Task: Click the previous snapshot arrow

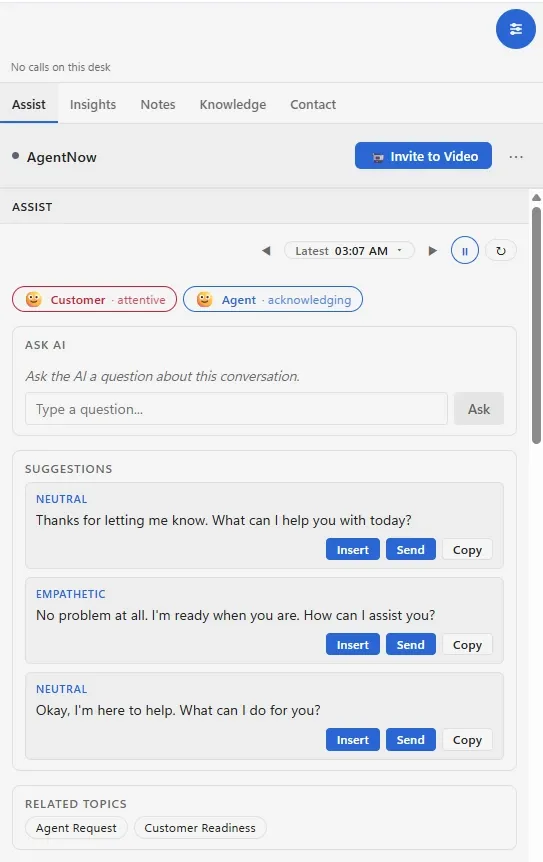Action: [x=267, y=251]
